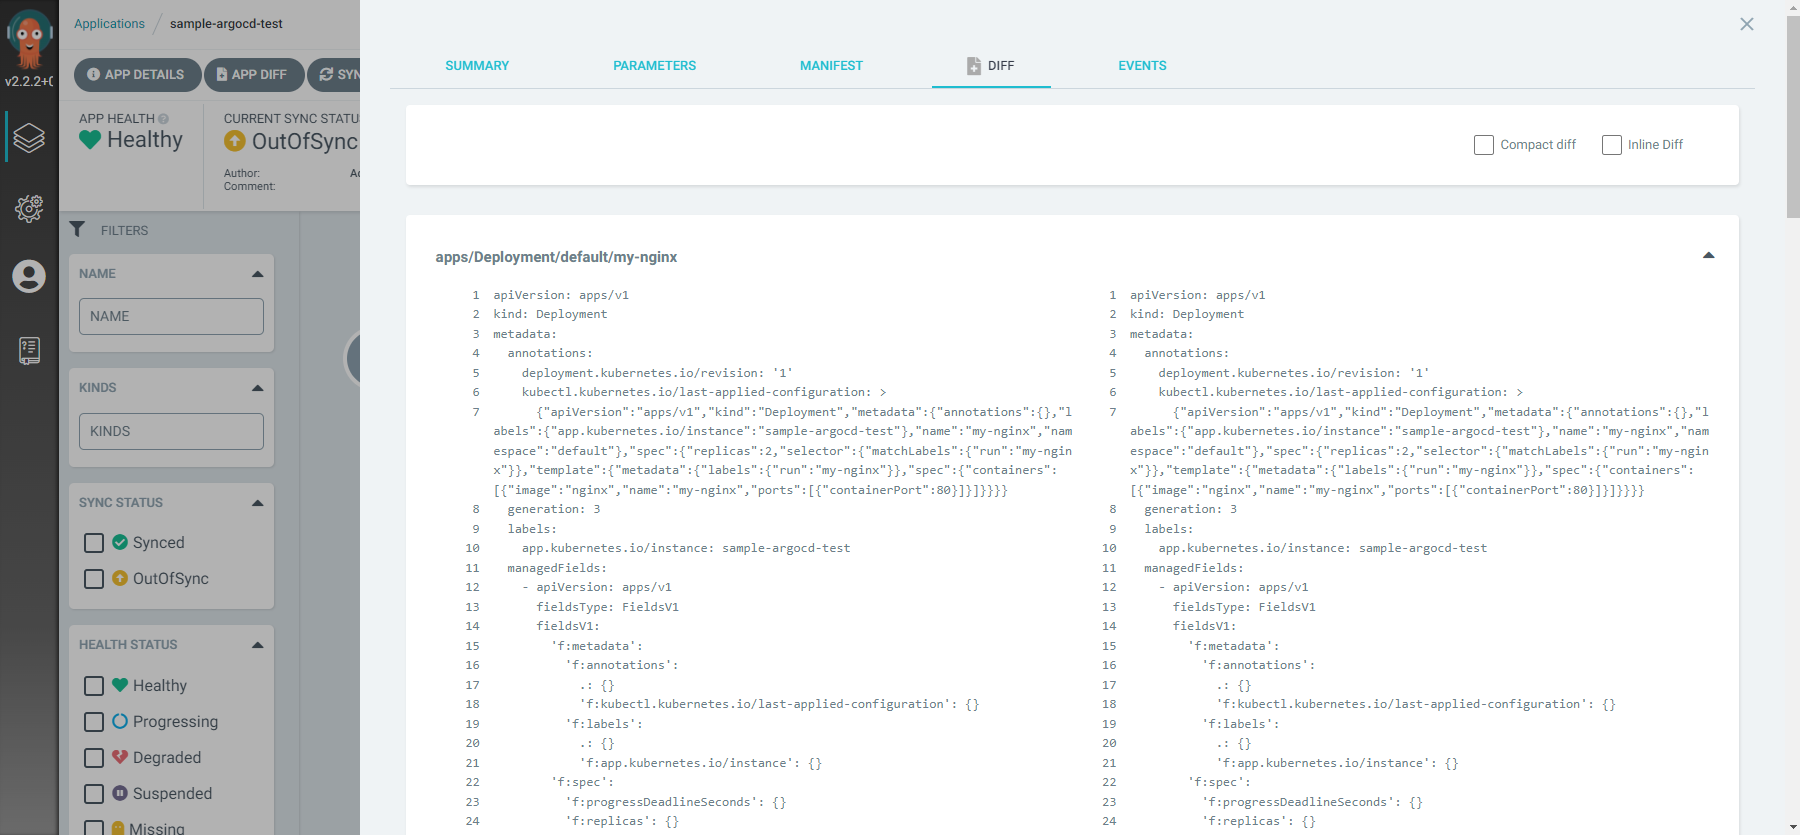Image resolution: width=1800 pixels, height=835 pixels.
Task: Collapse the SYNC STATUS filter section
Action: pyautogui.click(x=258, y=503)
